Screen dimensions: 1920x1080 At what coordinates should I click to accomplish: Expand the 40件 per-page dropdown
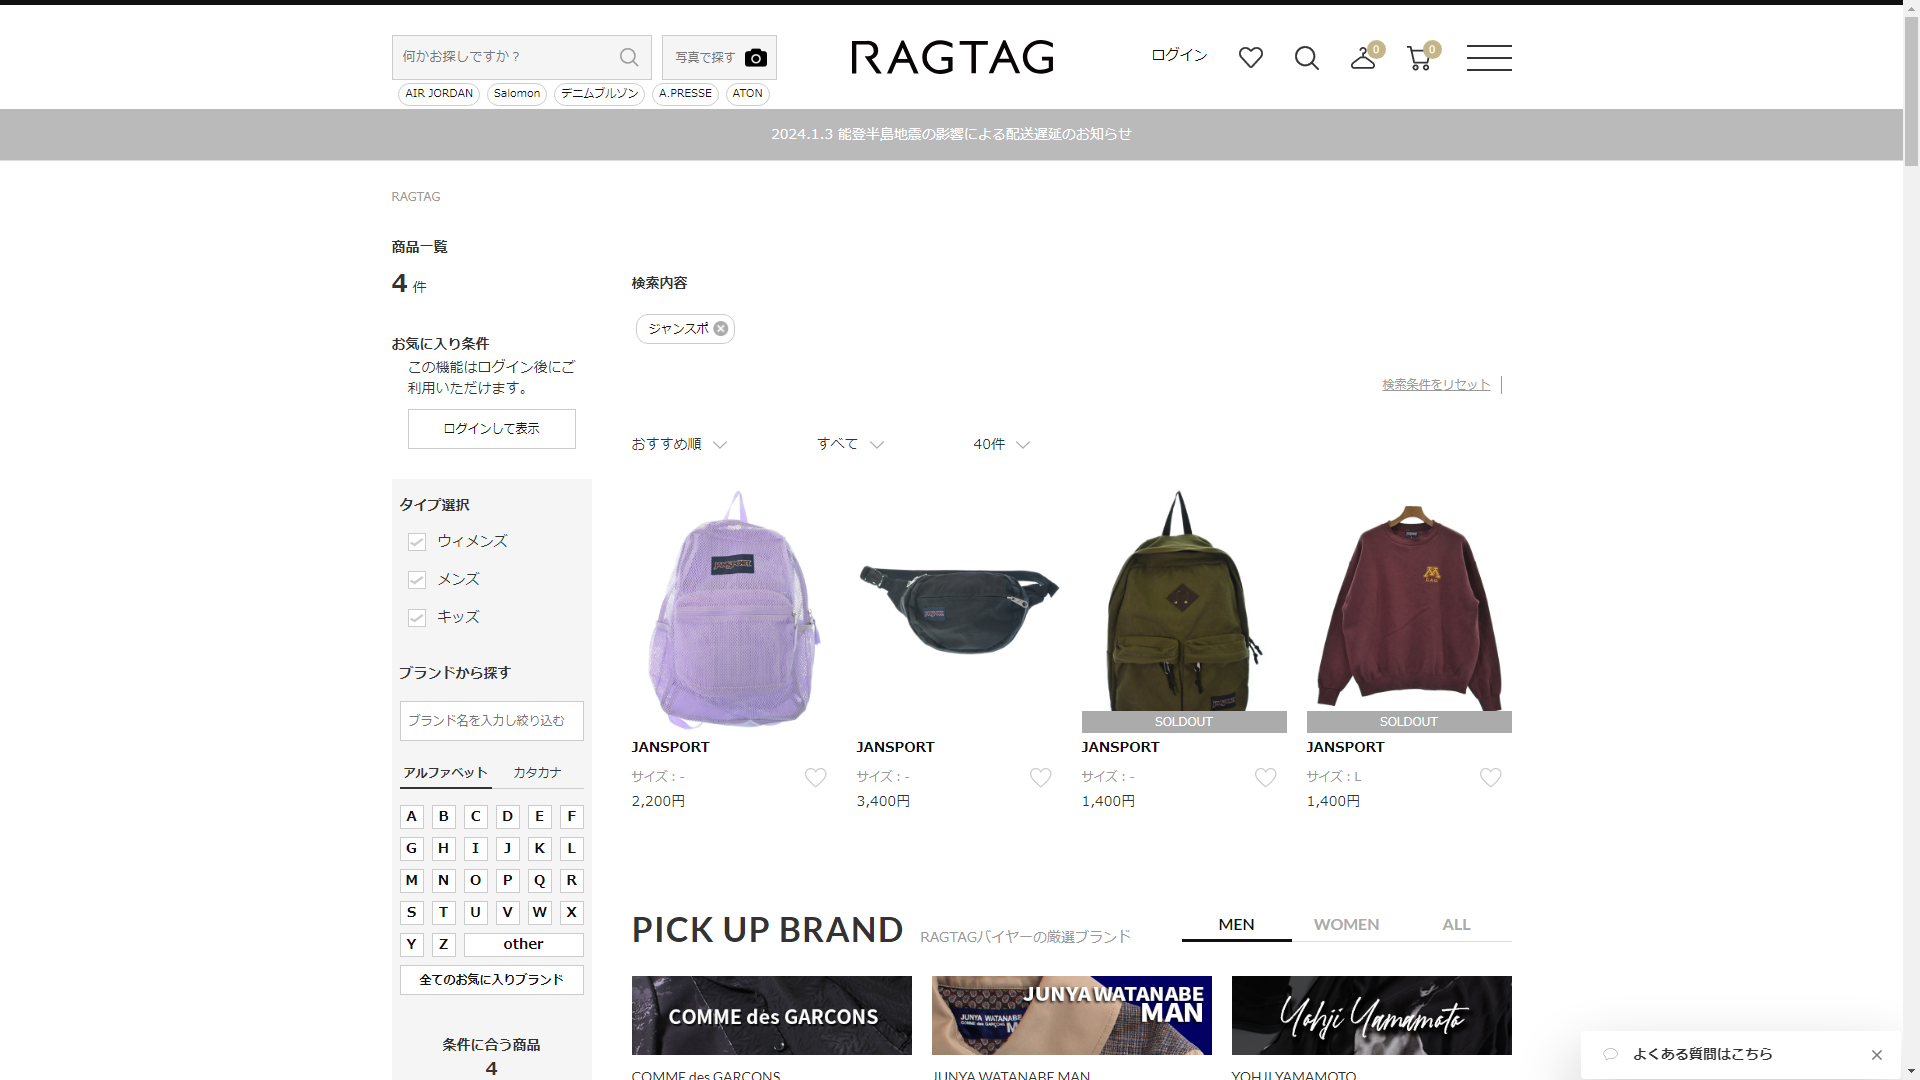(x=1000, y=444)
